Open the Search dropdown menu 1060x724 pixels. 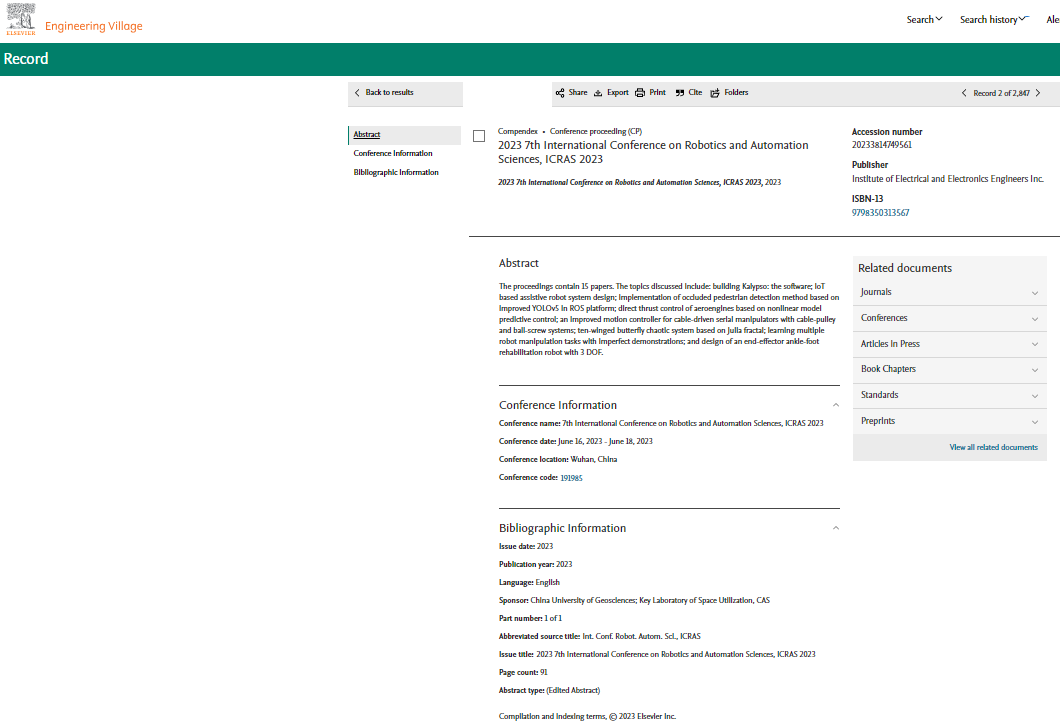pyautogui.click(x=924, y=20)
